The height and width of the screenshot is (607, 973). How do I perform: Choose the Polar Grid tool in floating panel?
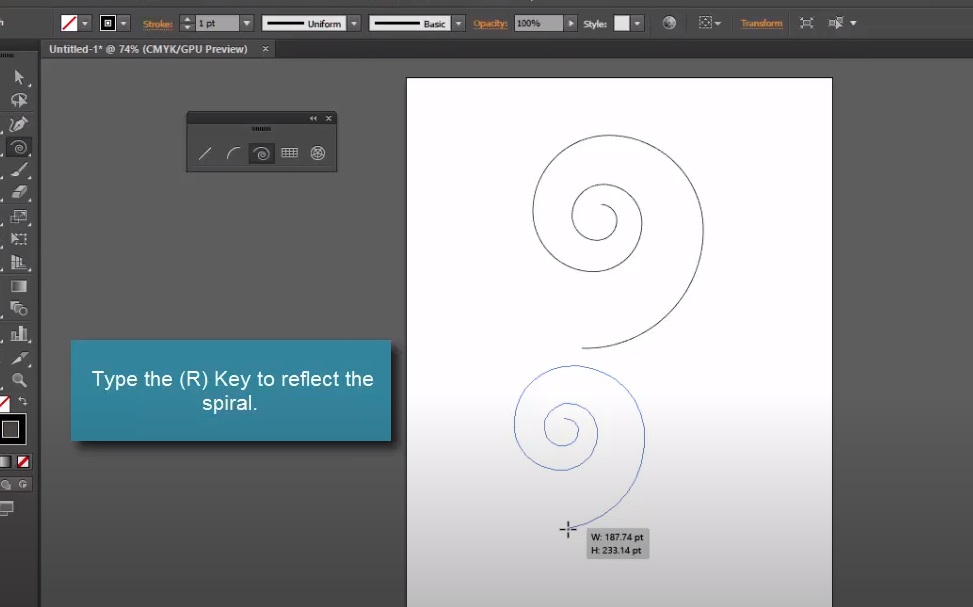click(318, 153)
